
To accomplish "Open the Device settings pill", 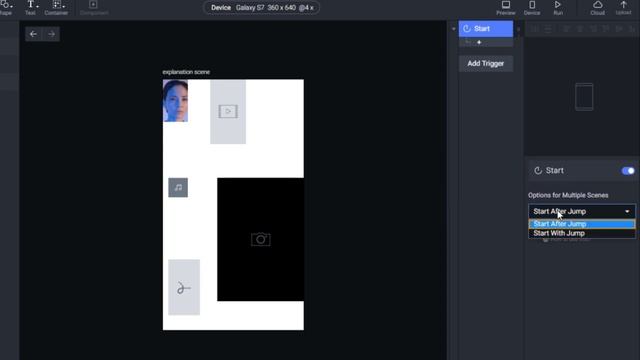I will [262, 8].
